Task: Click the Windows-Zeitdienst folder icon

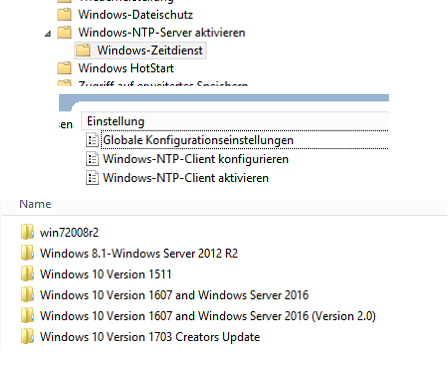Action: point(83,50)
